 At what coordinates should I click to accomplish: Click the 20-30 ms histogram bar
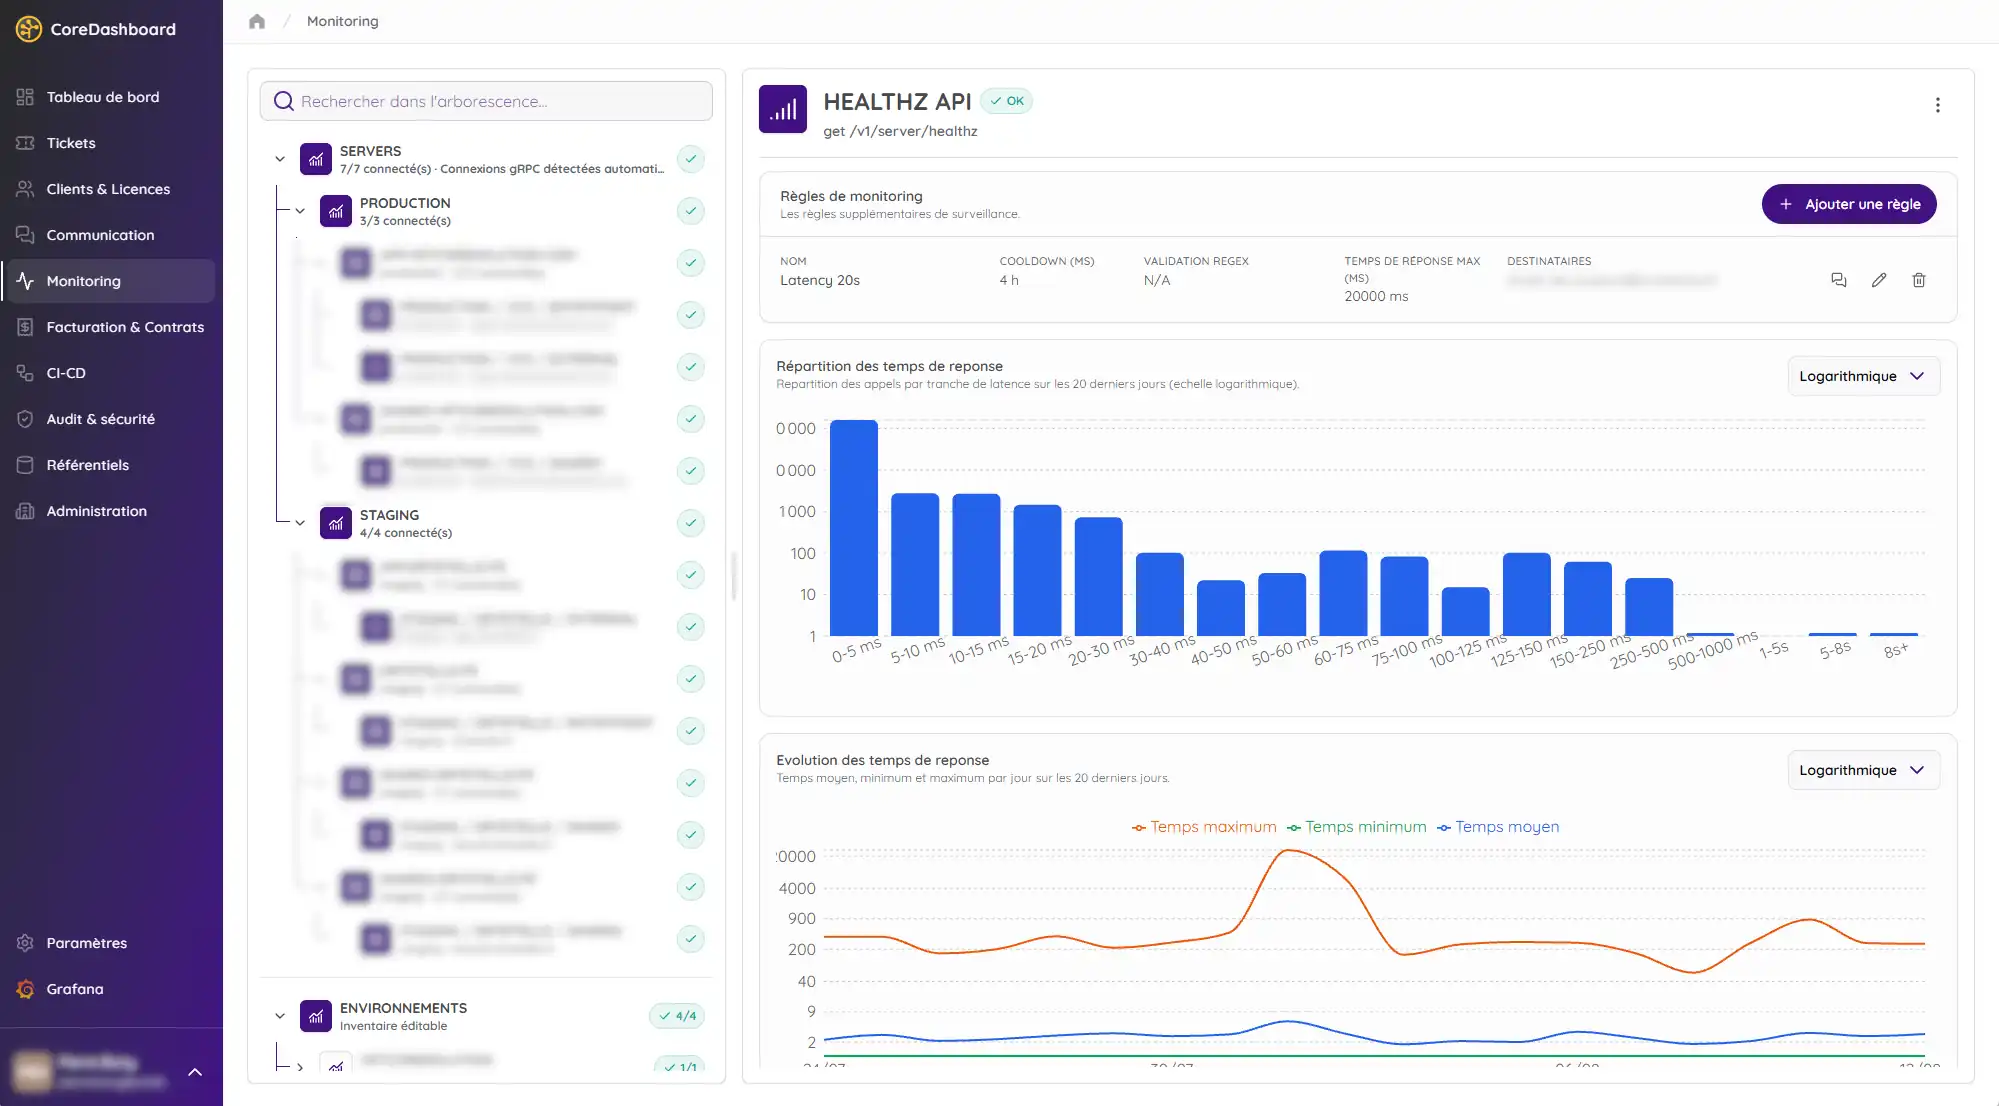pyautogui.click(x=1098, y=576)
